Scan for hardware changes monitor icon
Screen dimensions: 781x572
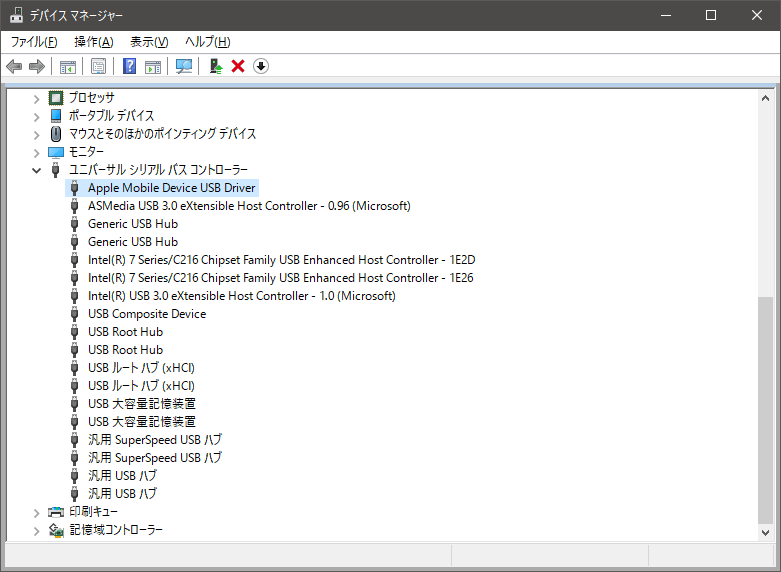pos(184,66)
